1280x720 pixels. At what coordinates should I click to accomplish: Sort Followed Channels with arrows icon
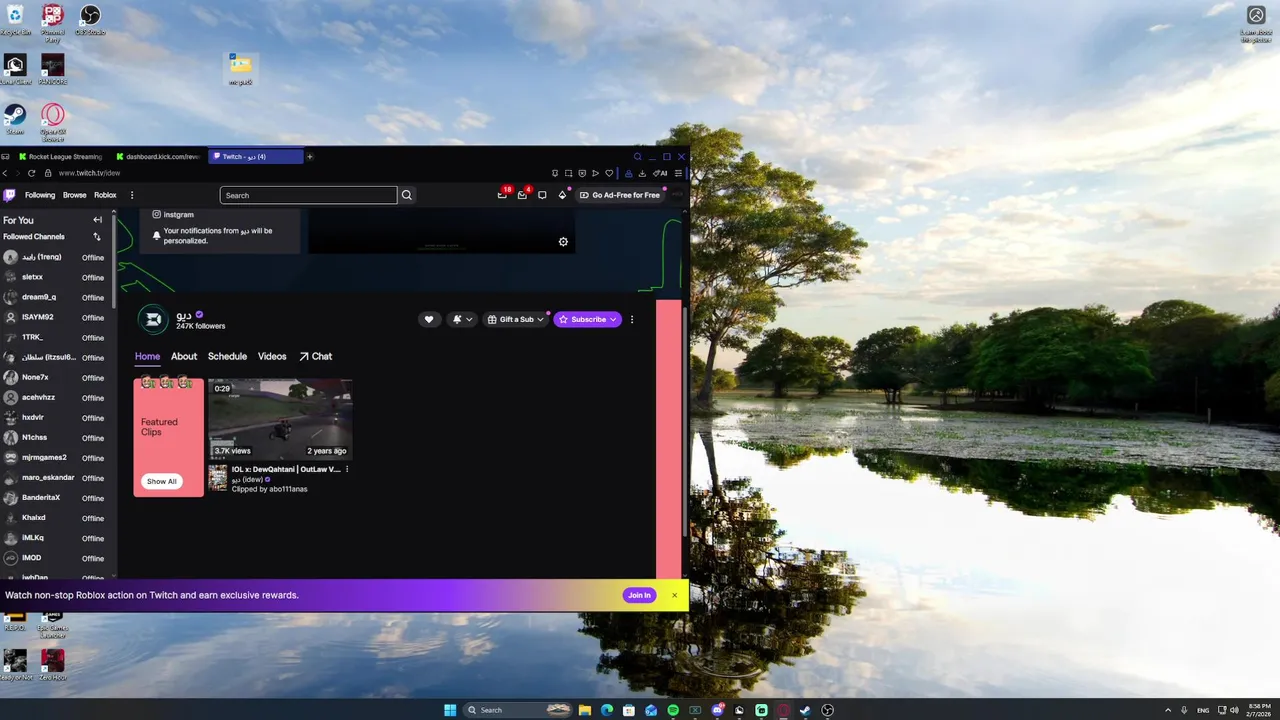[x=97, y=237]
